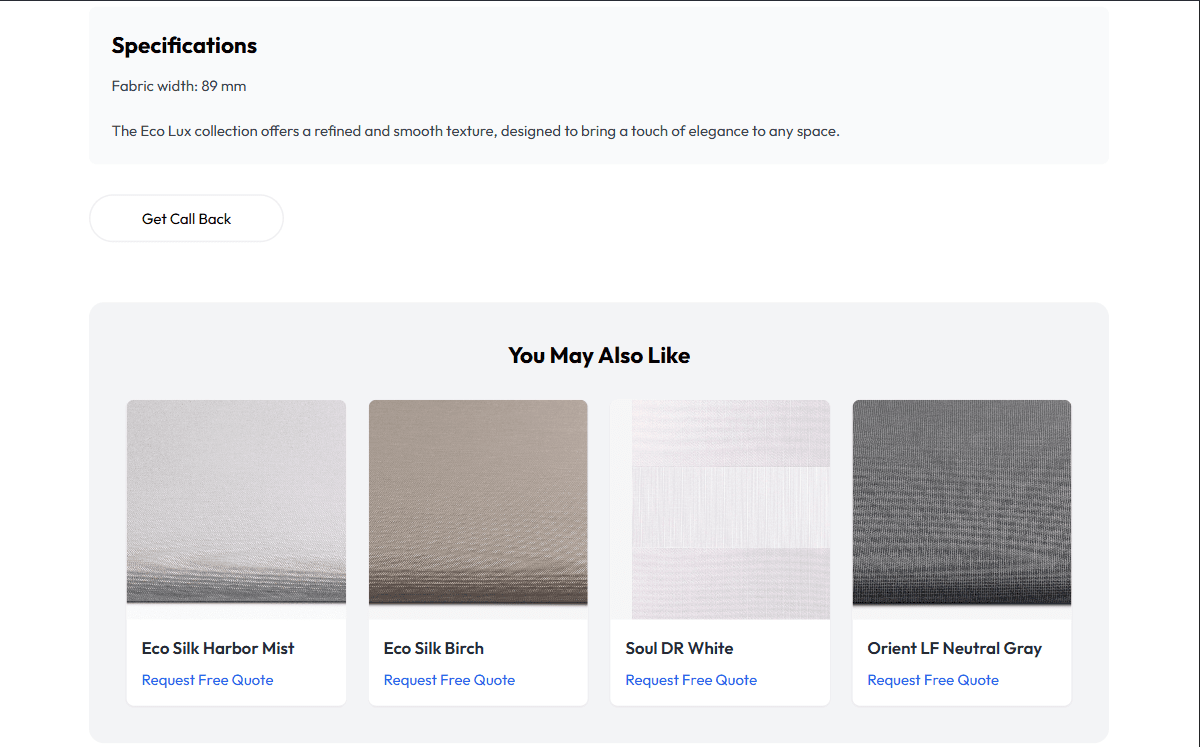This screenshot has width=1200, height=747.
Task: Click the Eco Lux collection description sentence
Action: 475,131
